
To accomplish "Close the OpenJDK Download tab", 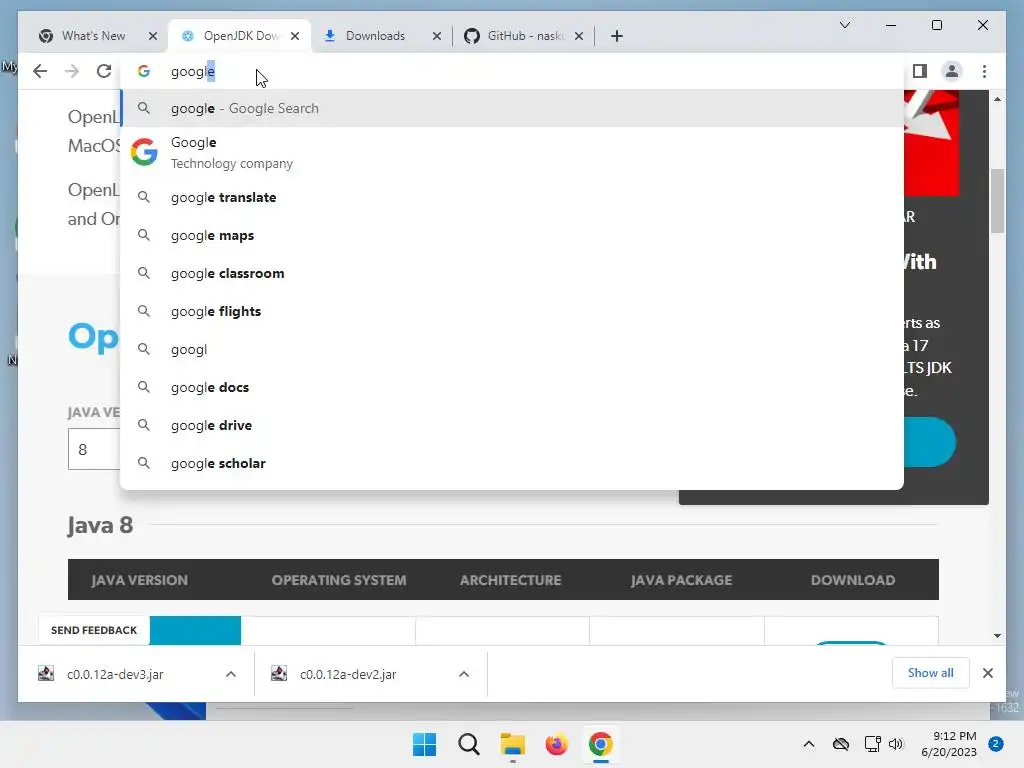I will coord(295,36).
